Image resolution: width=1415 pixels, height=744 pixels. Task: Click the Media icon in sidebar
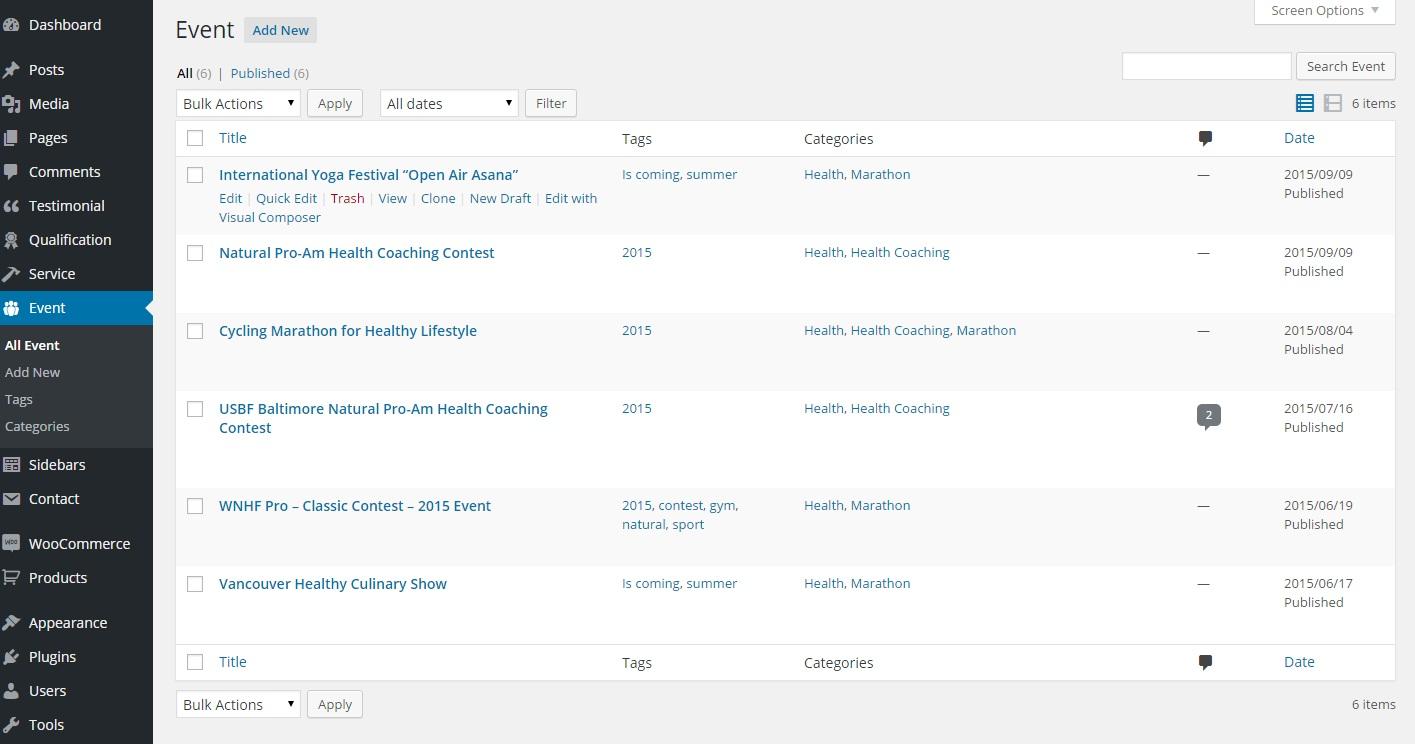pos(12,104)
